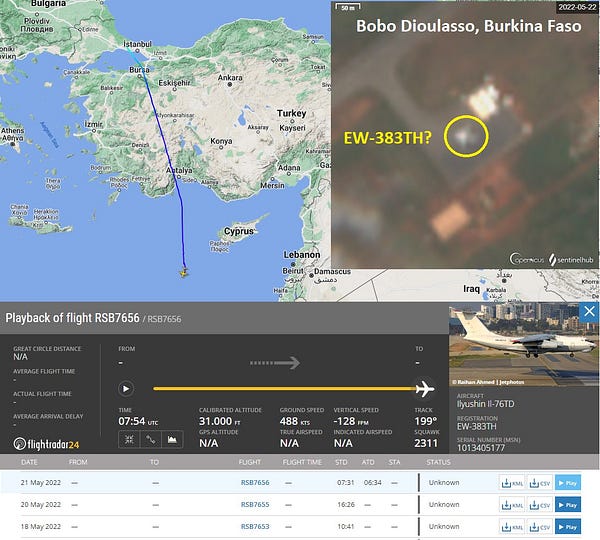Click the STD column header
The width and height of the screenshot is (600, 540).
point(341,462)
